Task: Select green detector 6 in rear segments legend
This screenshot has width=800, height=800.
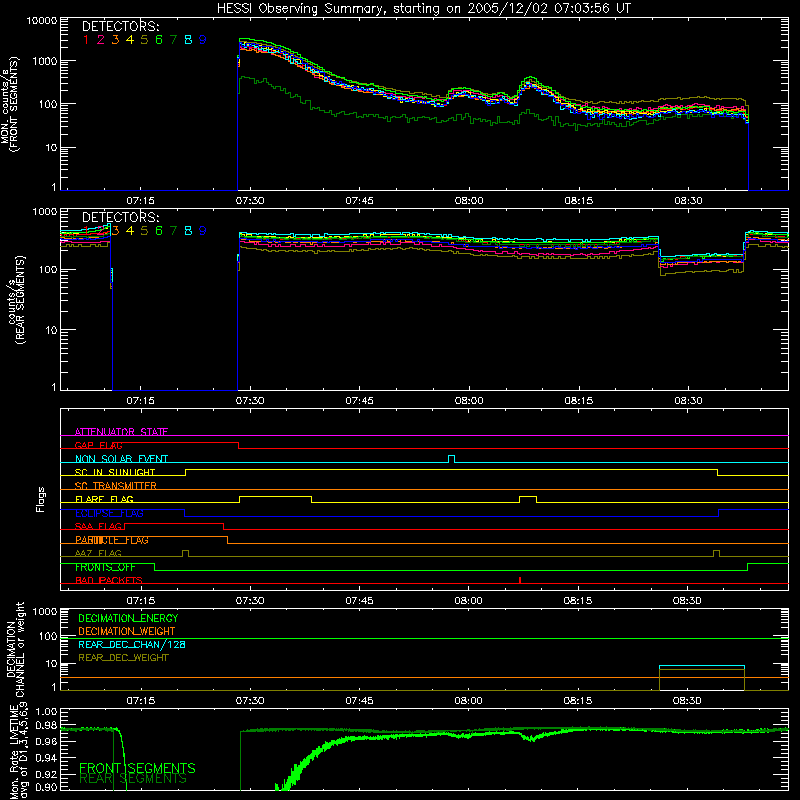Action: pos(159,231)
